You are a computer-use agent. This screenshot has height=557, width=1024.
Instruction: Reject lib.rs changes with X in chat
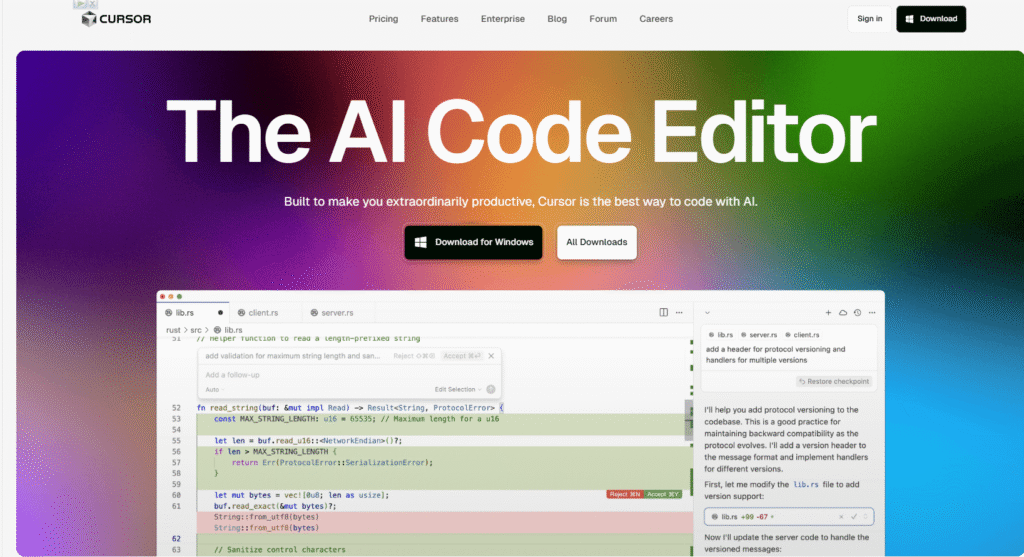pyautogui.click(x=840, y=517)
